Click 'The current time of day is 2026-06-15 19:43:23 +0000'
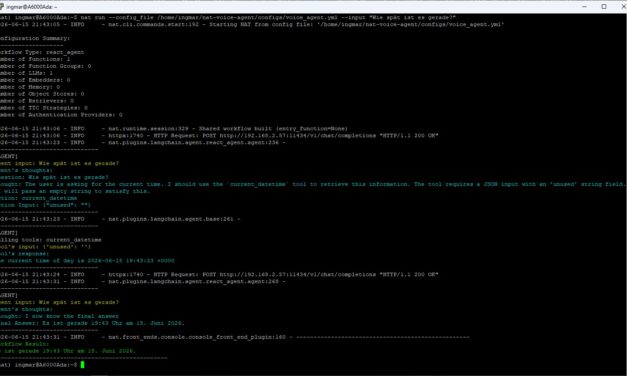This screenshot has width=627, height=376. [x=88, y=261]
